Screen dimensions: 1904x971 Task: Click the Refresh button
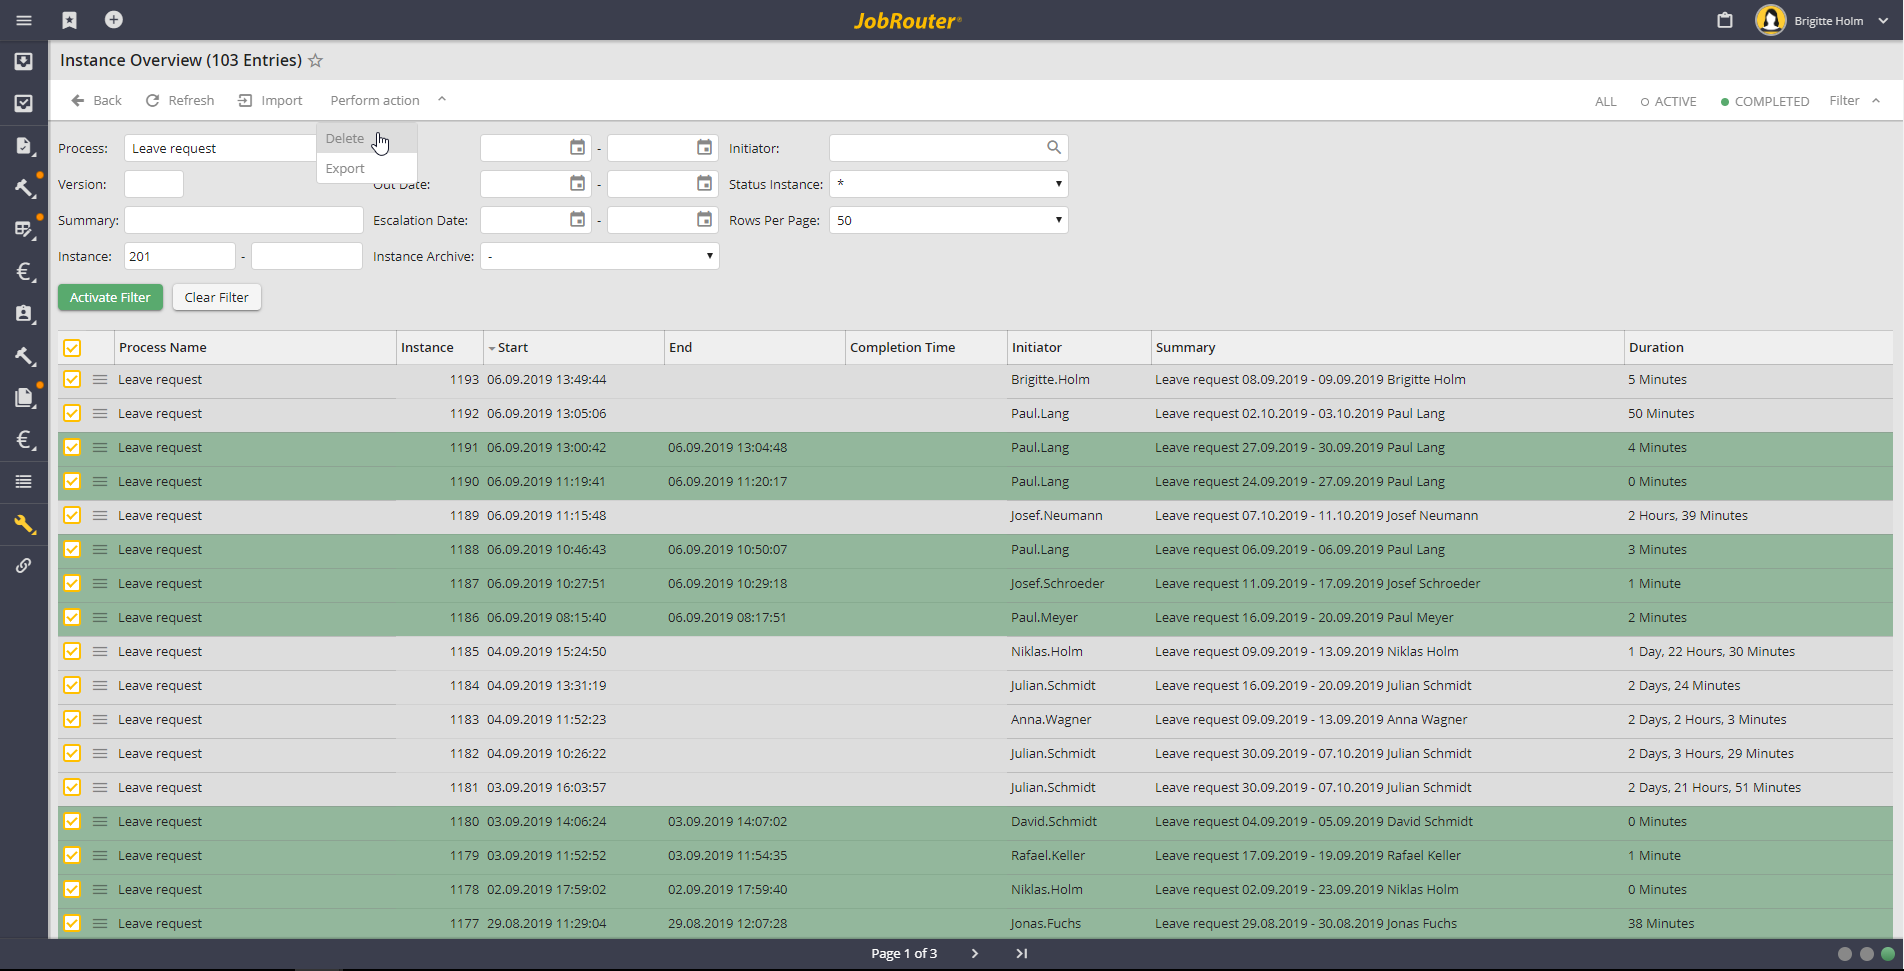(180, 101)
